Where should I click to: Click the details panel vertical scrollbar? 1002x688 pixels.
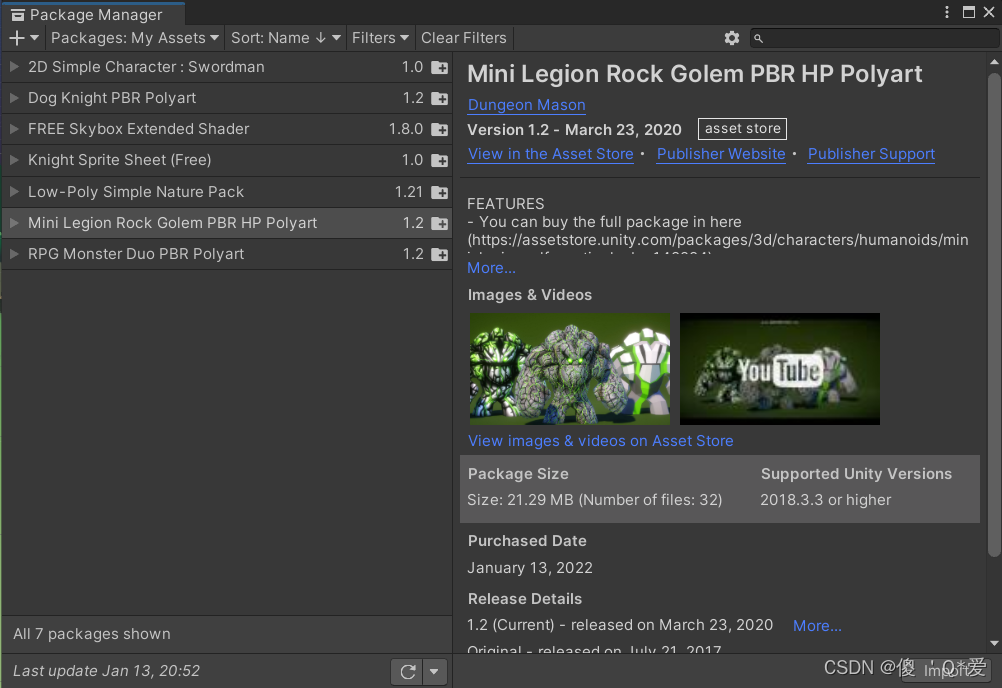pyautogui.click(x=994, y=314)
